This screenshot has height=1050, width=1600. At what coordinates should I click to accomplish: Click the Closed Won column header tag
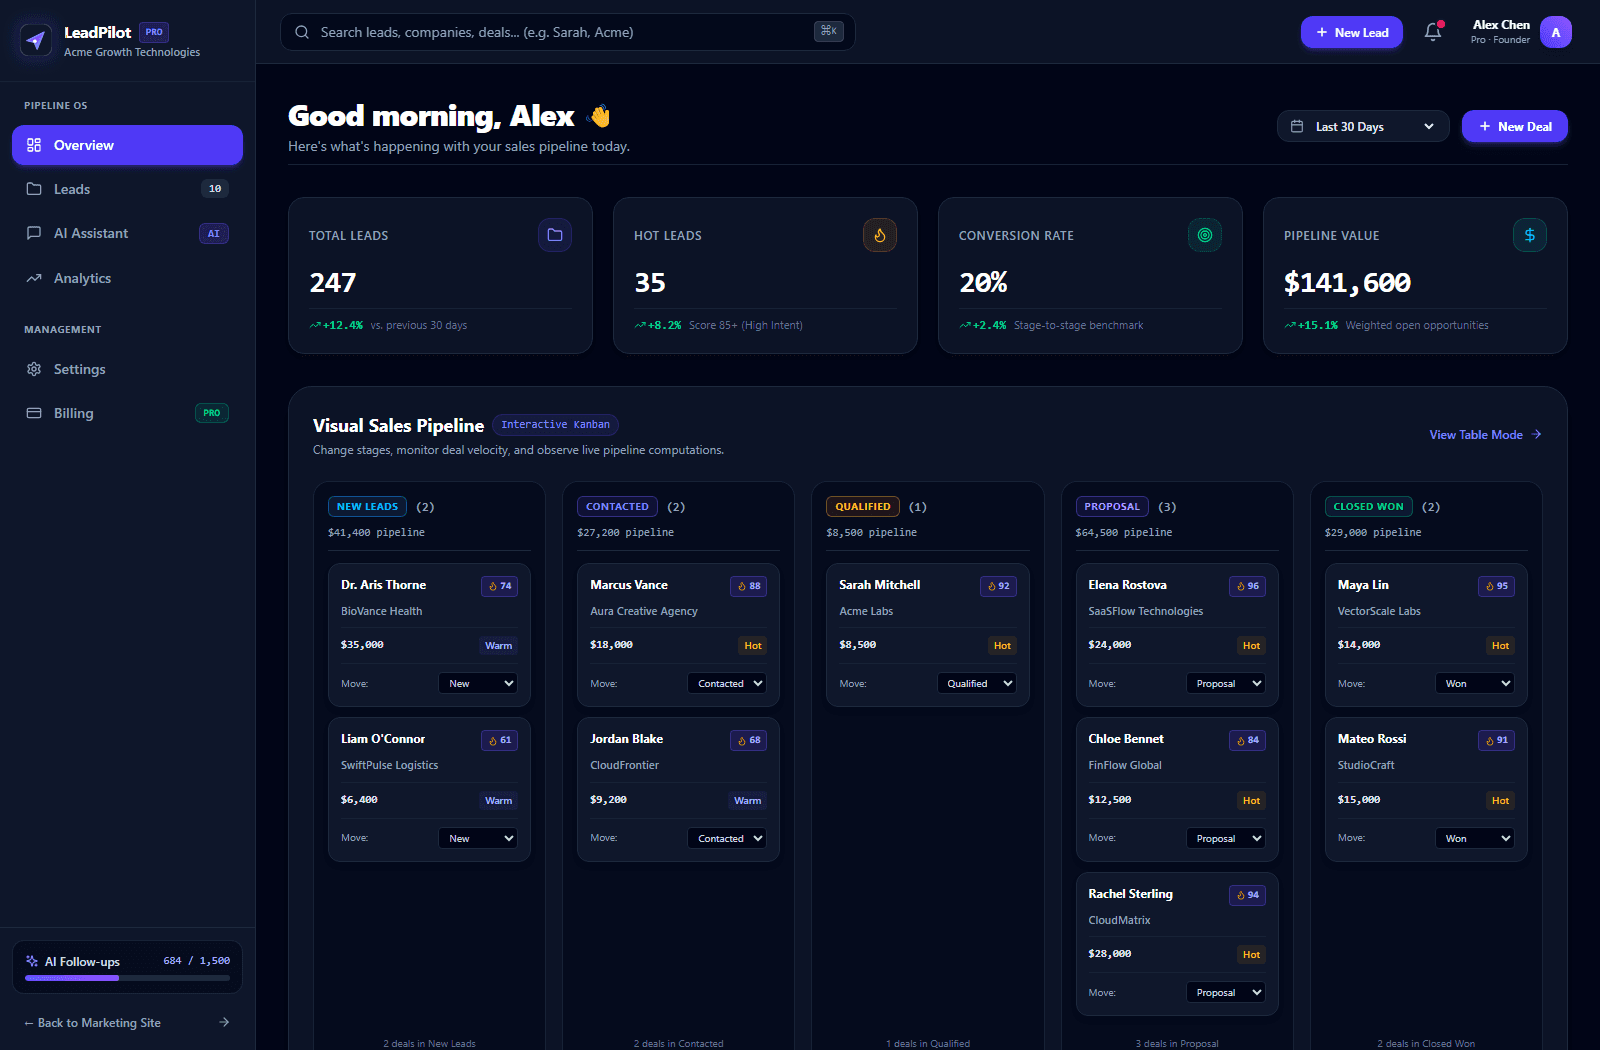click(1368, 507)
